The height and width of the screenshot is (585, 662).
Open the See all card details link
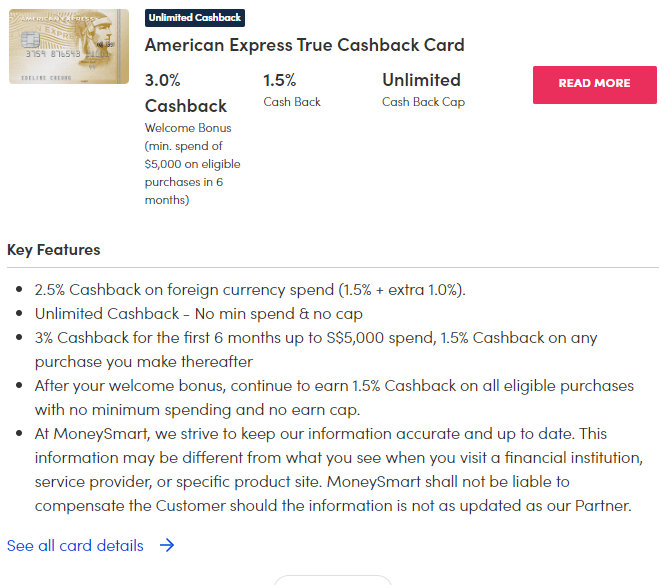[x=76, y=545]
